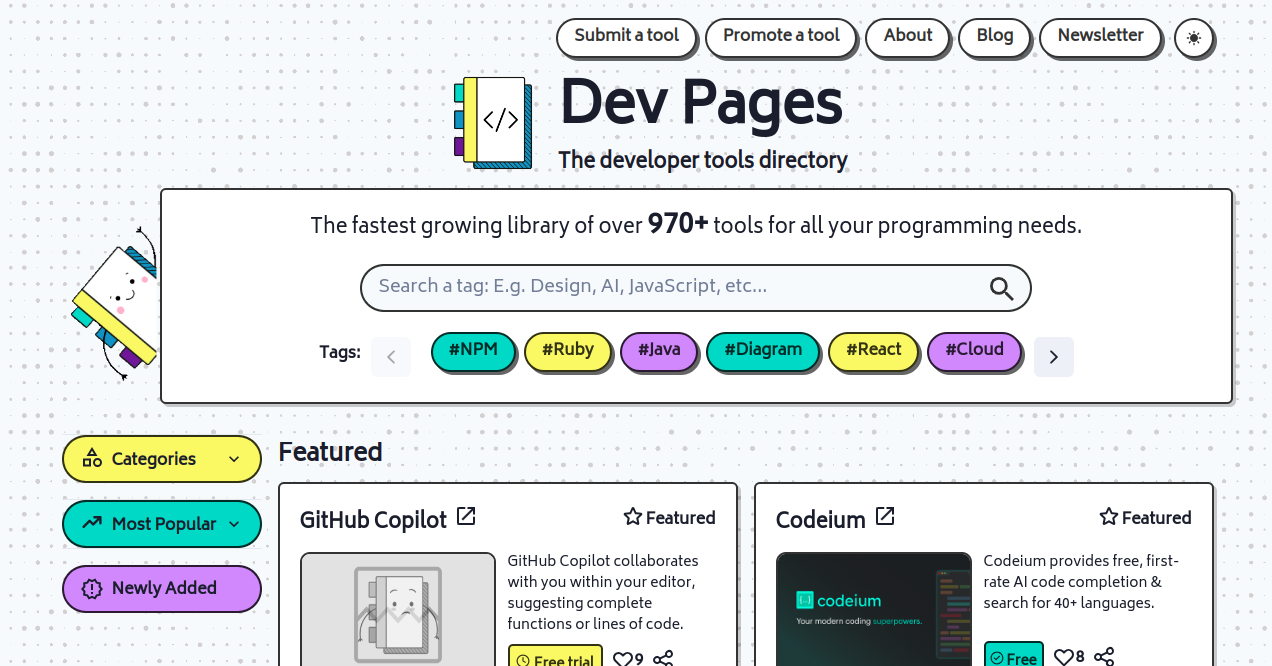
Task: Share Codeium via share icon
Action: (x=1104, y=657)
